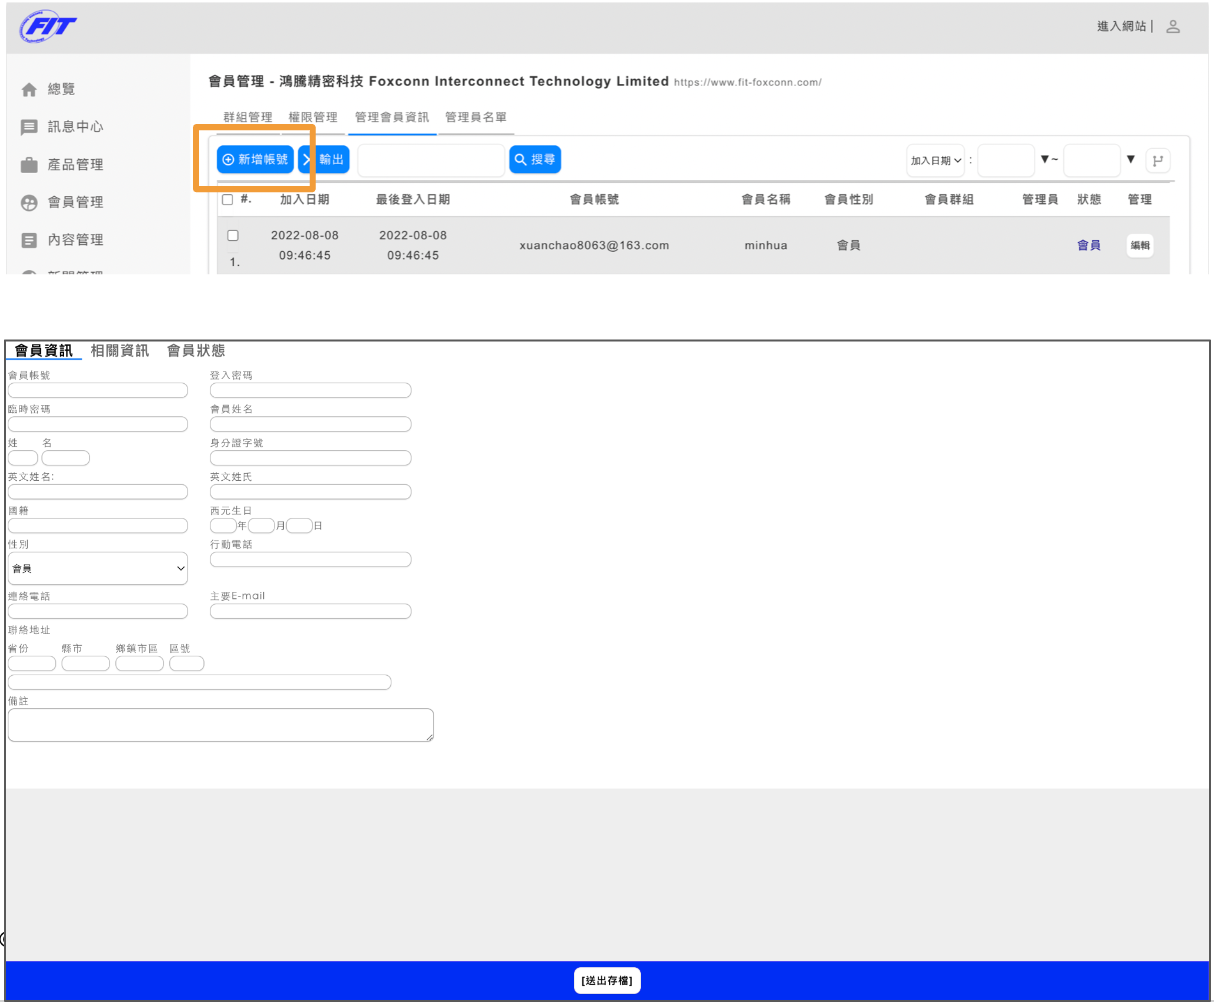Focus the search keyword field beside 輸出
1214x1002 pixels.
point(431,161)
